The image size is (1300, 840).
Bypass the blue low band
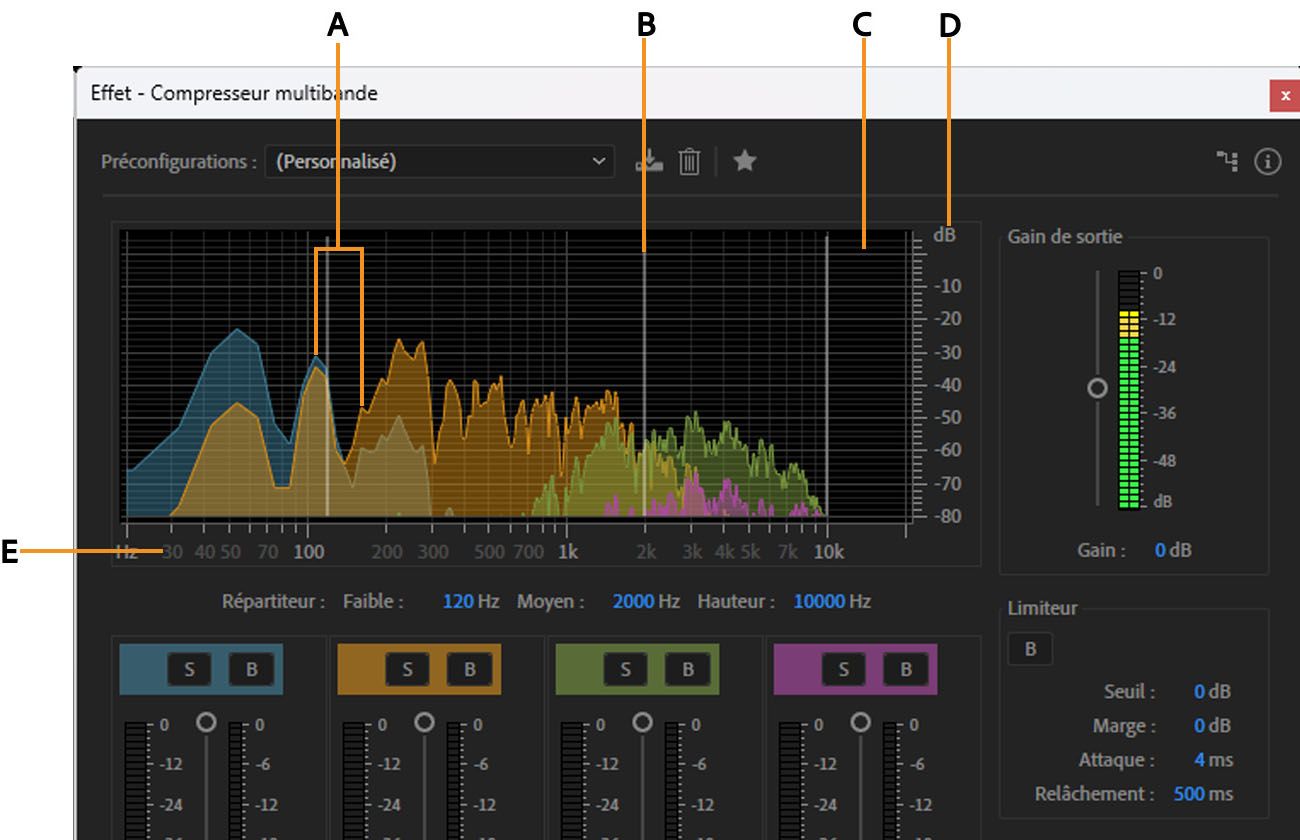(x=251, y=670)
